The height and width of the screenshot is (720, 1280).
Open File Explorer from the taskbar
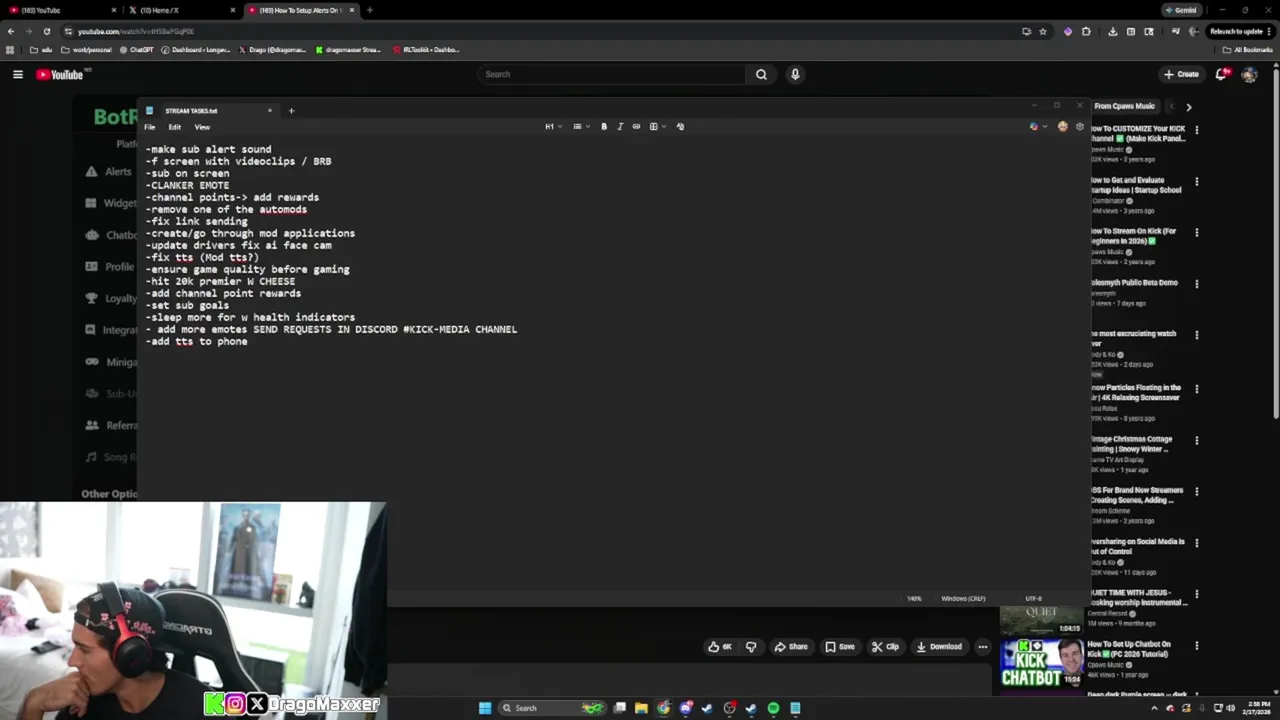(x=641, y=708)
